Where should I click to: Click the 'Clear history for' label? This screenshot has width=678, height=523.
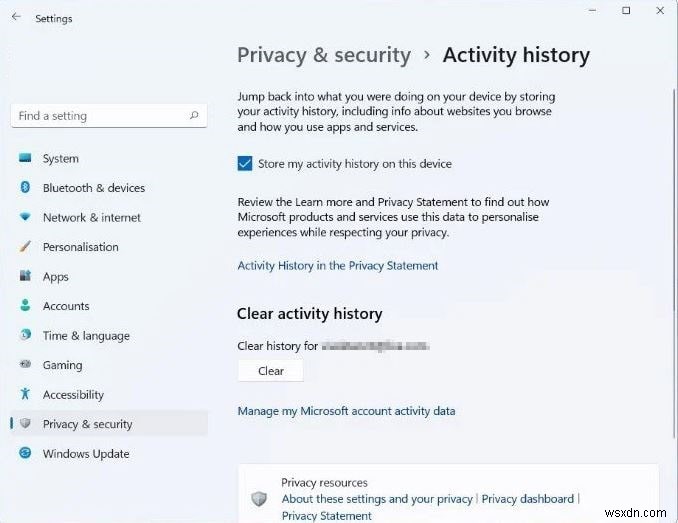(278, 346)
